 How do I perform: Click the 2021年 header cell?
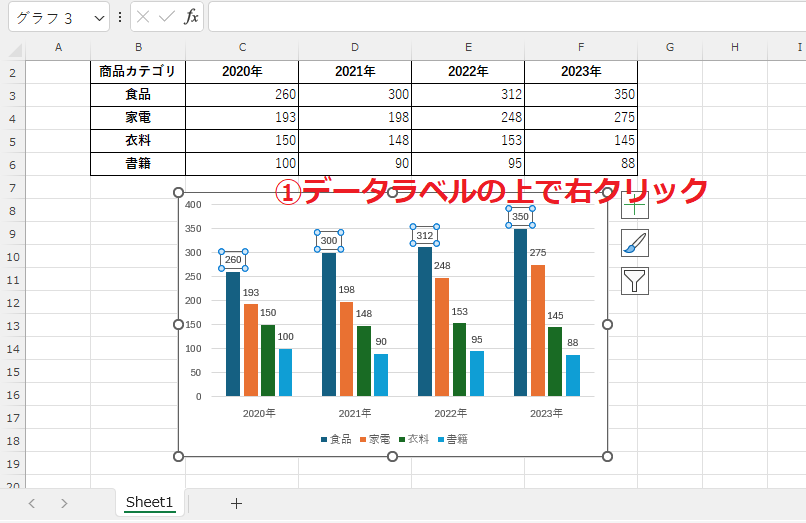tap(355, 71)
